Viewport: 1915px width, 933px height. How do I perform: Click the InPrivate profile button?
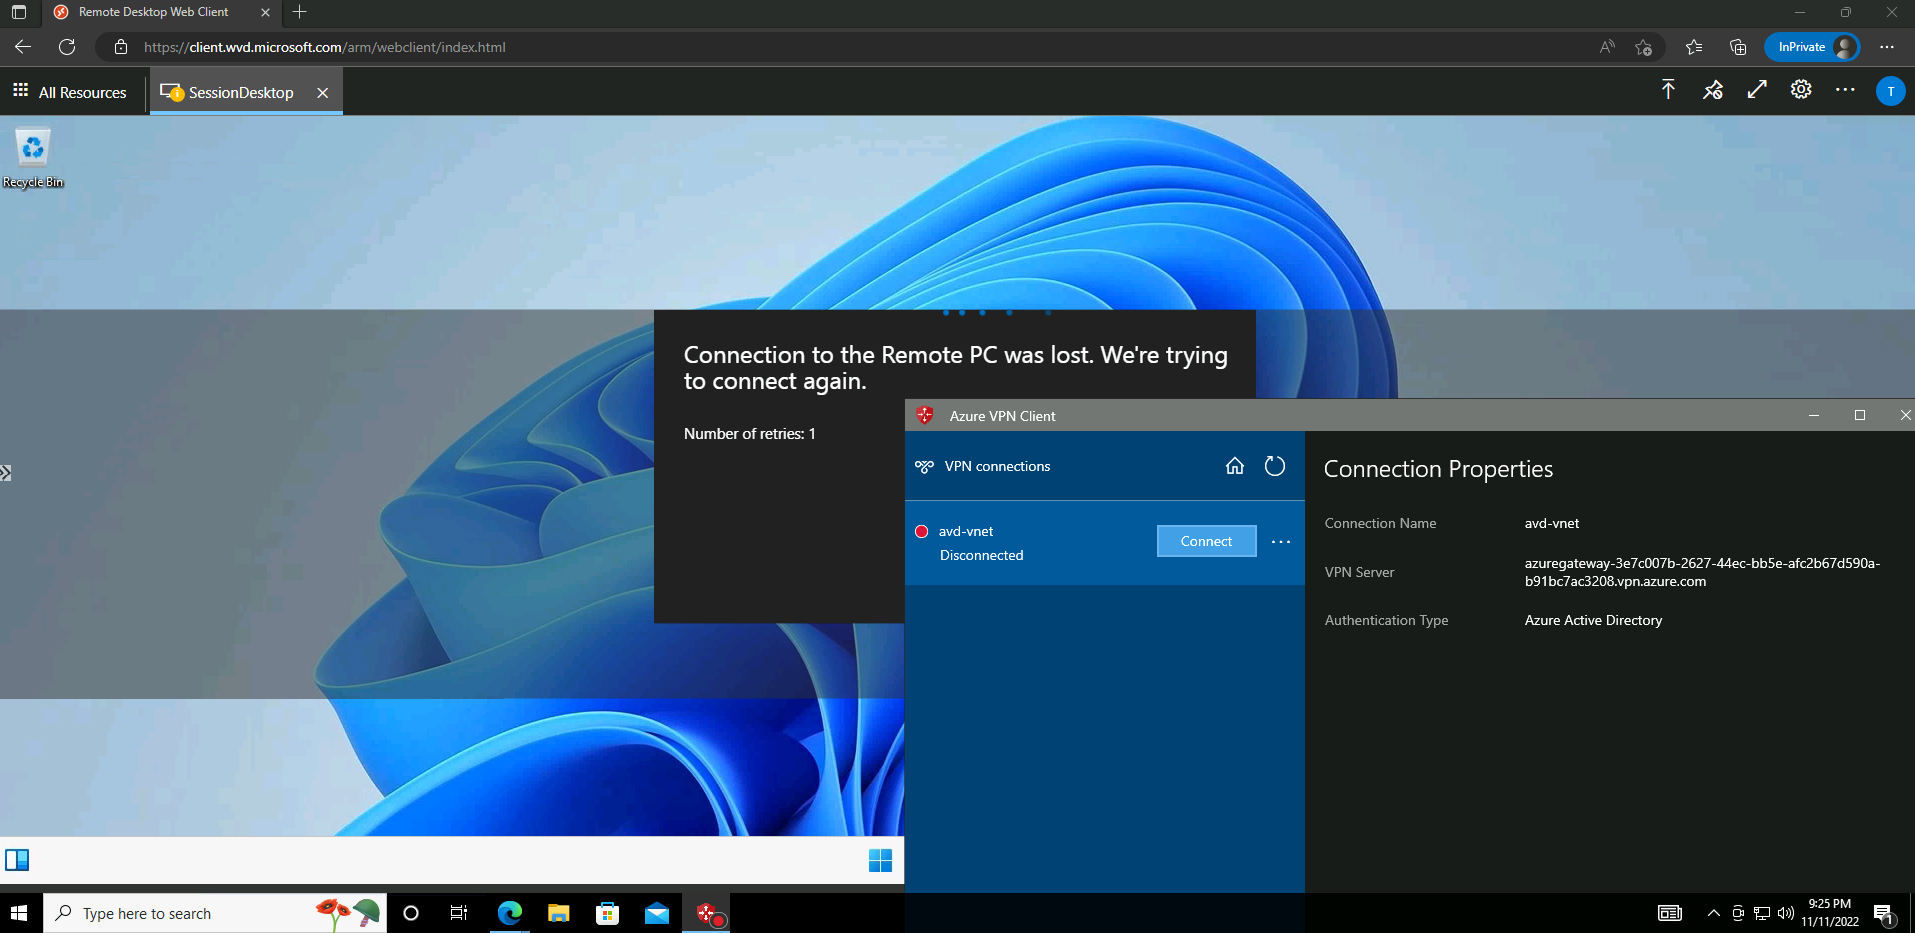tap(1812, 47)
